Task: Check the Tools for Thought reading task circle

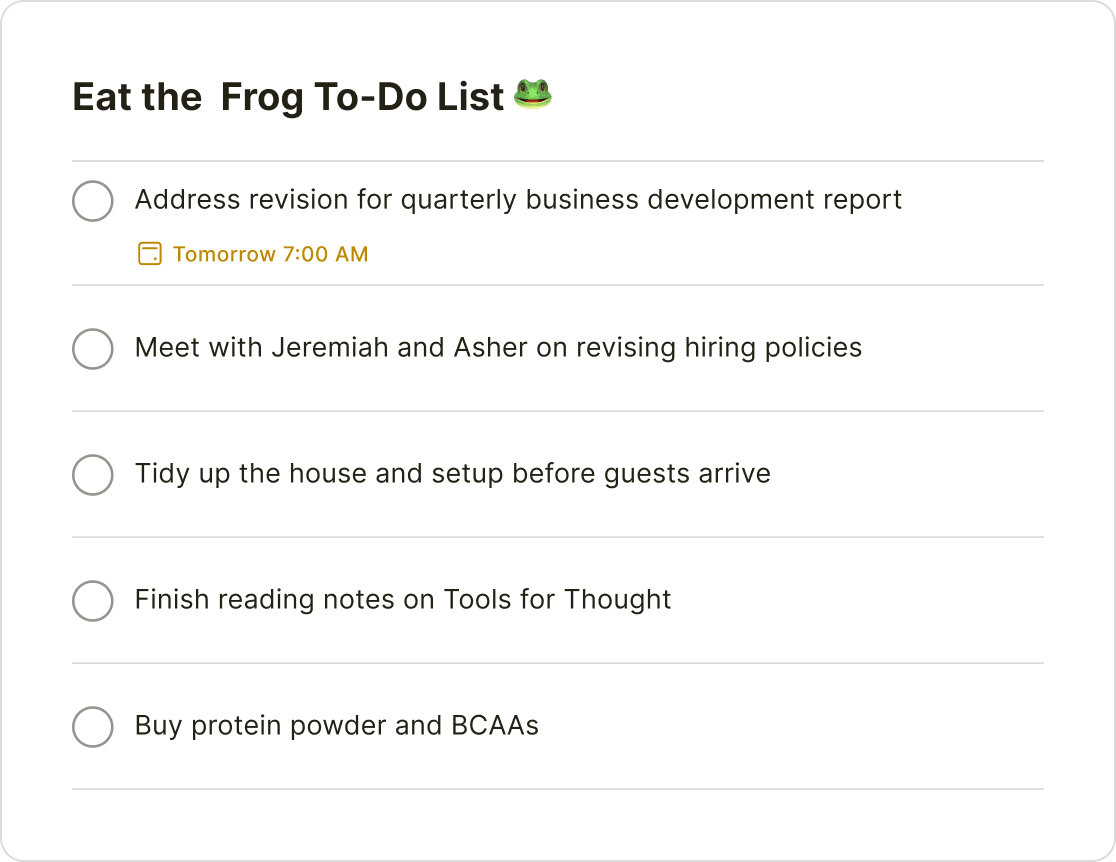Action: pyautogui.click(x=92, y=601)
